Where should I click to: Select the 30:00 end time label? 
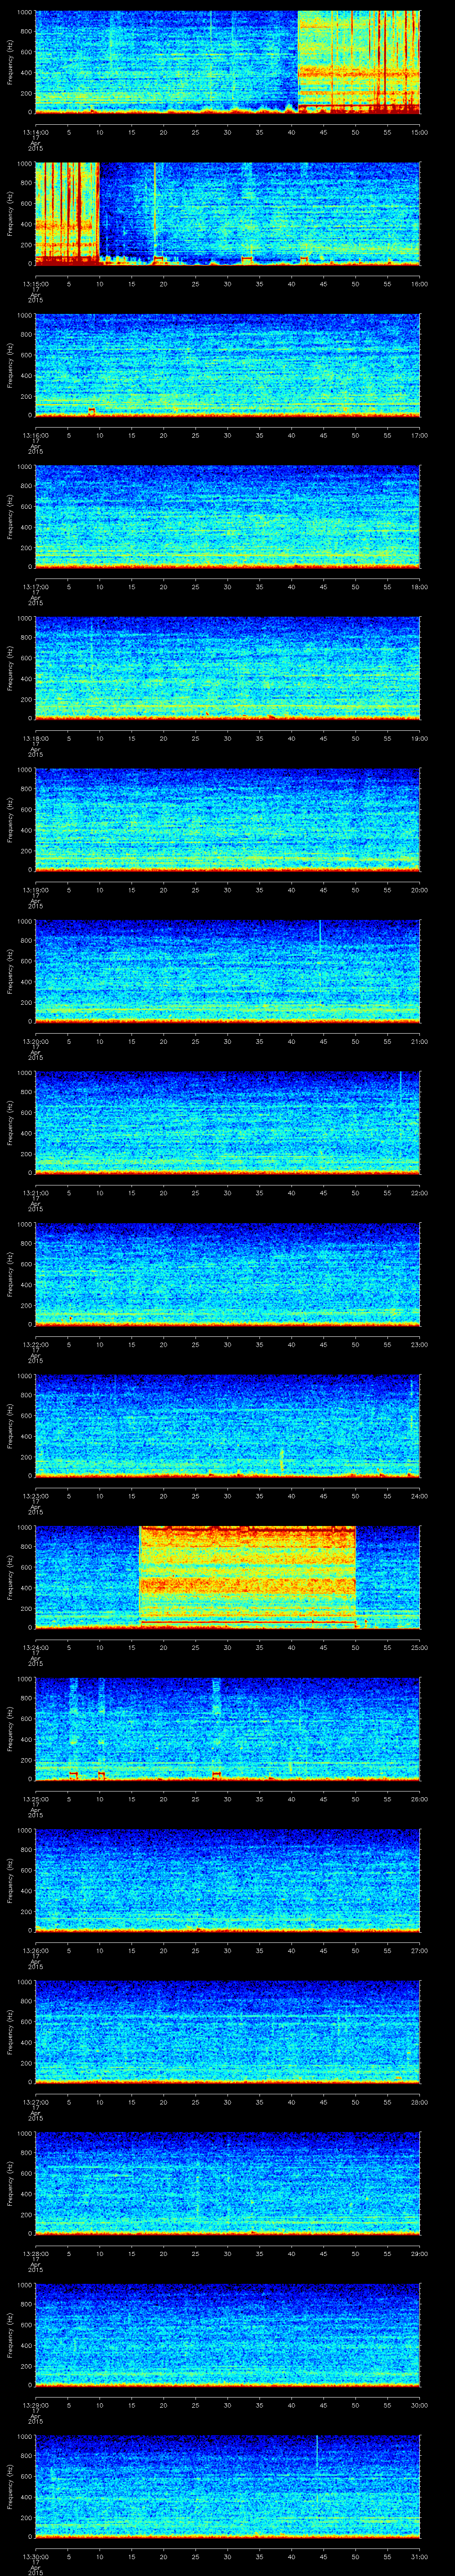coord(419,2405)
